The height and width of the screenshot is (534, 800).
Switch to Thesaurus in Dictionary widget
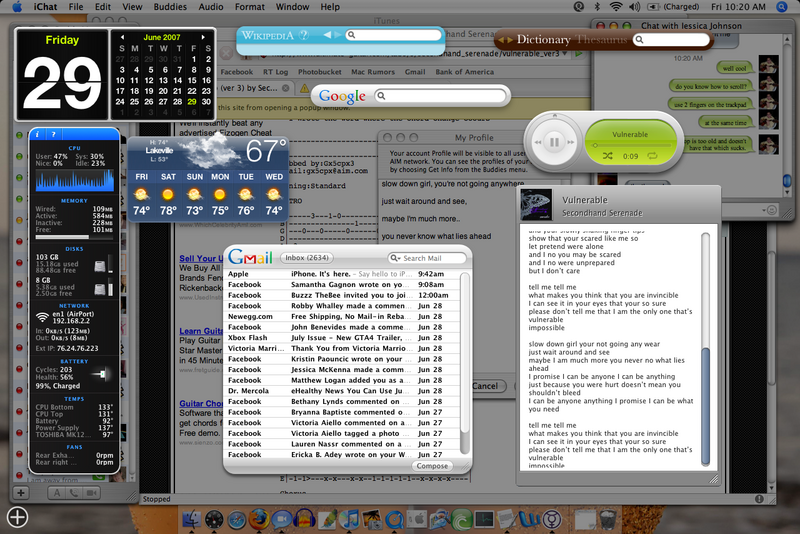[601, 39]
